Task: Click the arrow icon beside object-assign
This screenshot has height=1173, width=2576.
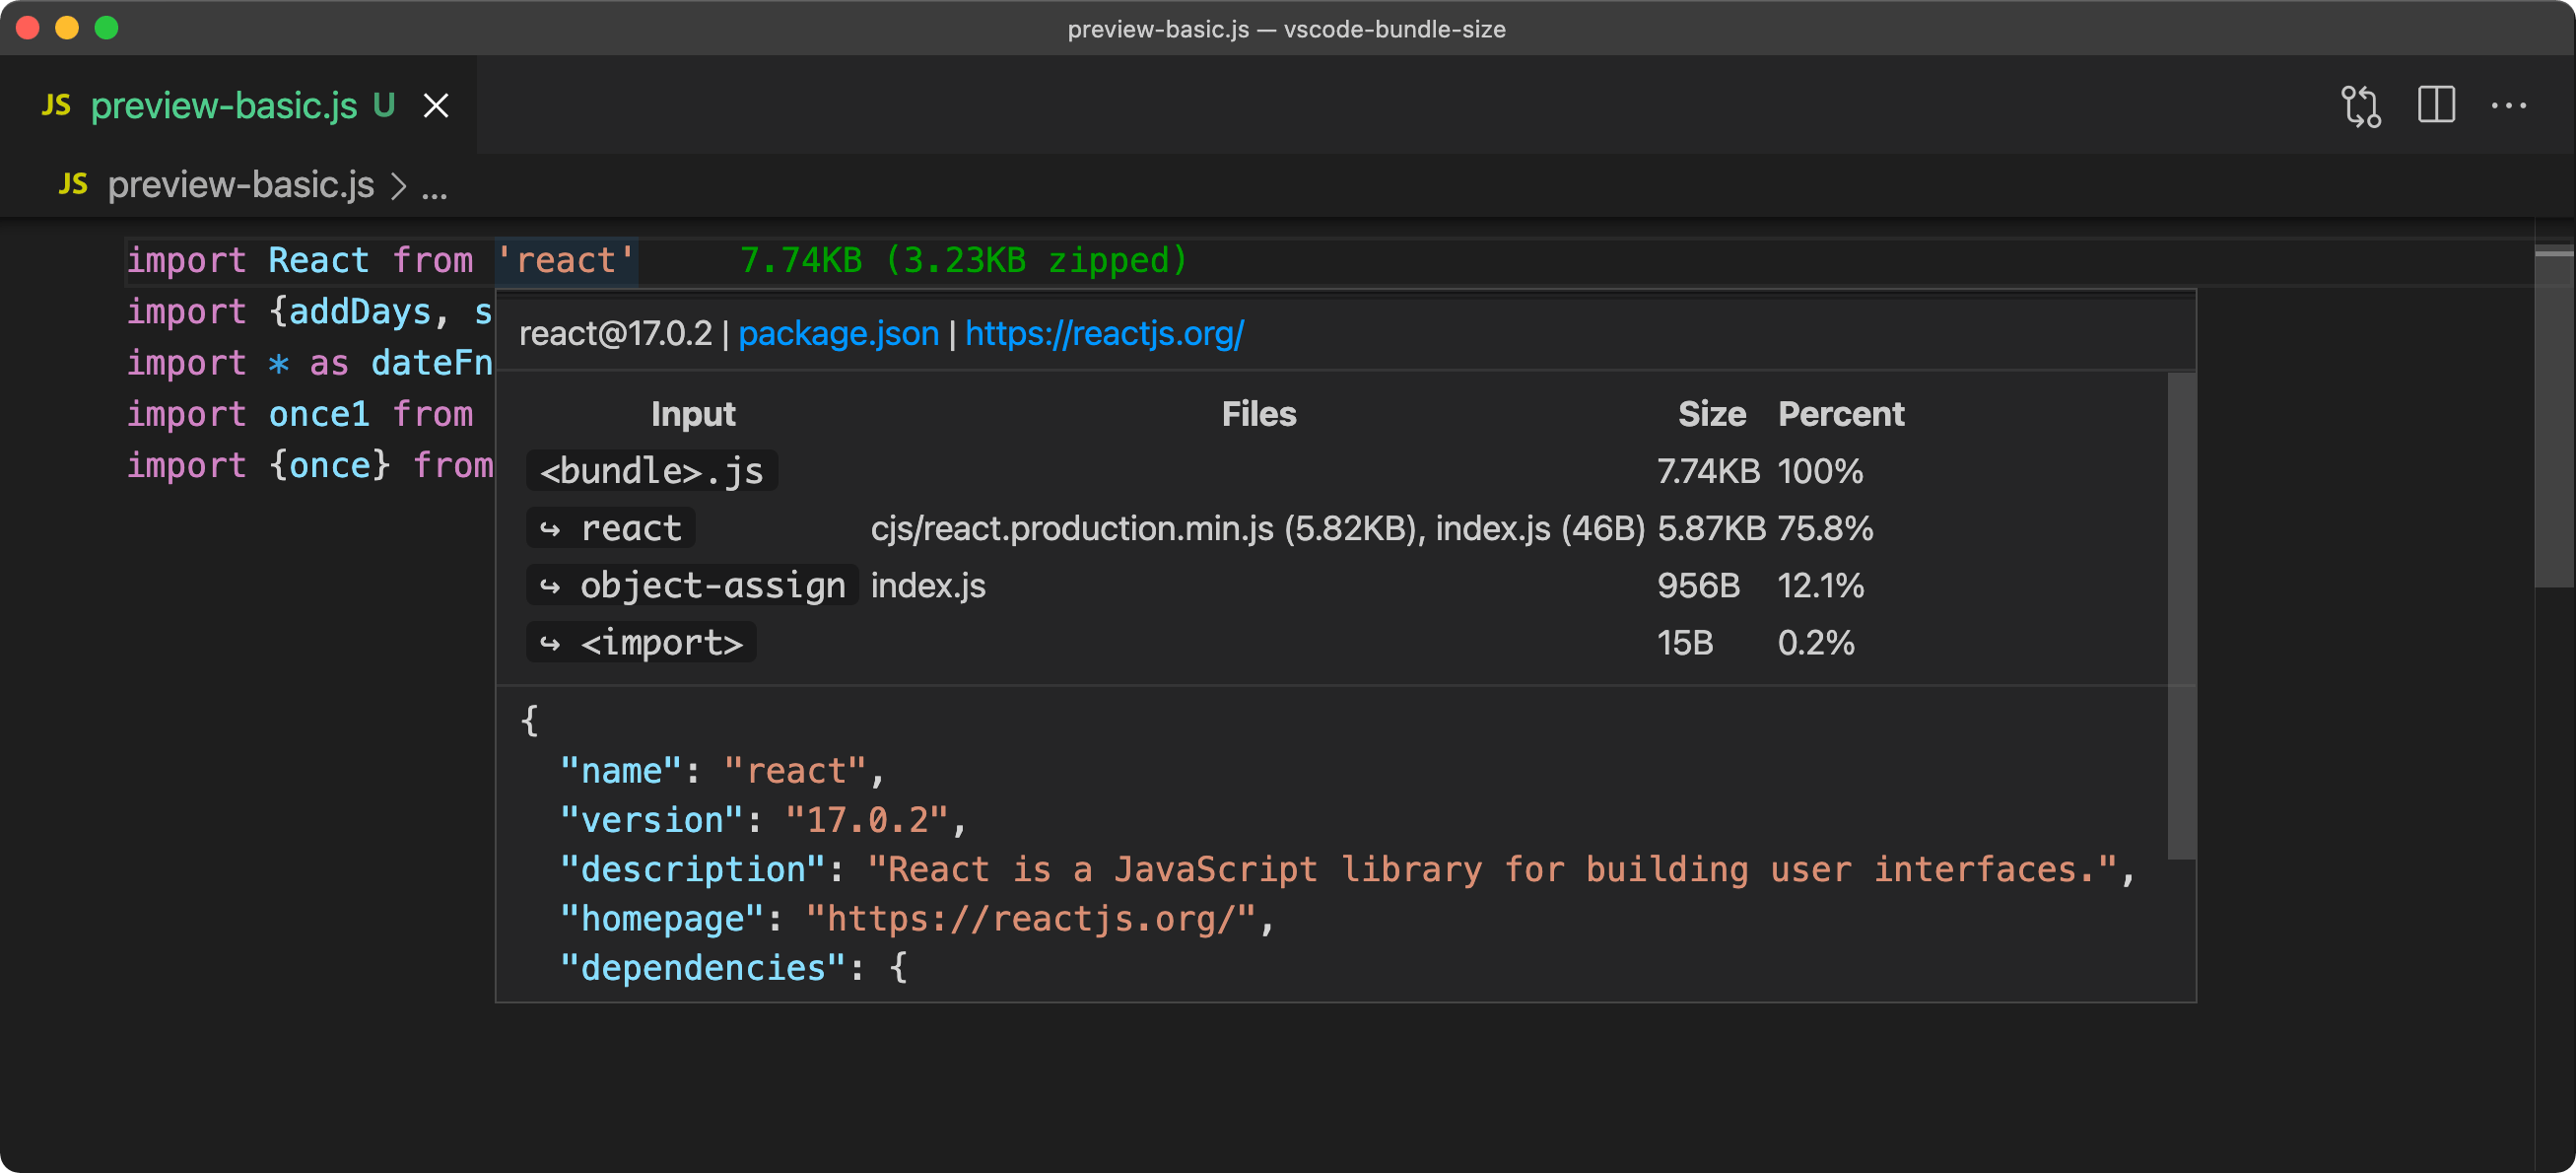Action: point(553,585)
